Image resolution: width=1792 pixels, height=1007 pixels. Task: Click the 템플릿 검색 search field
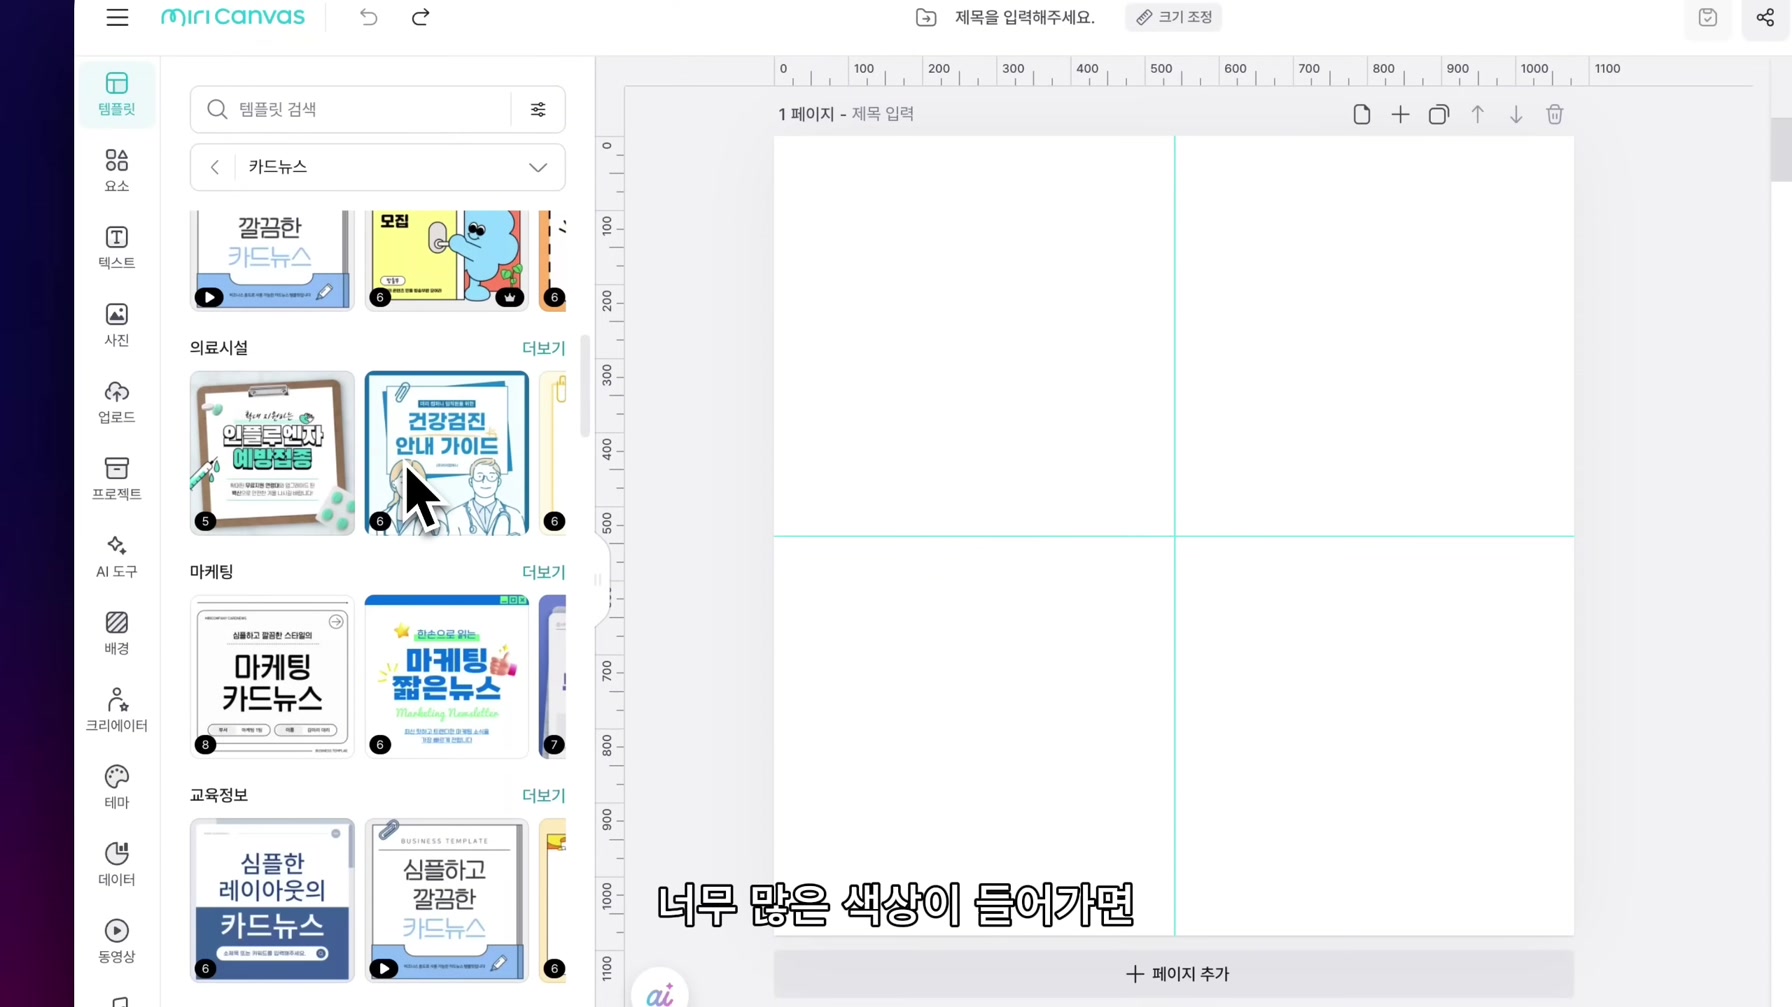click(350, 109)
